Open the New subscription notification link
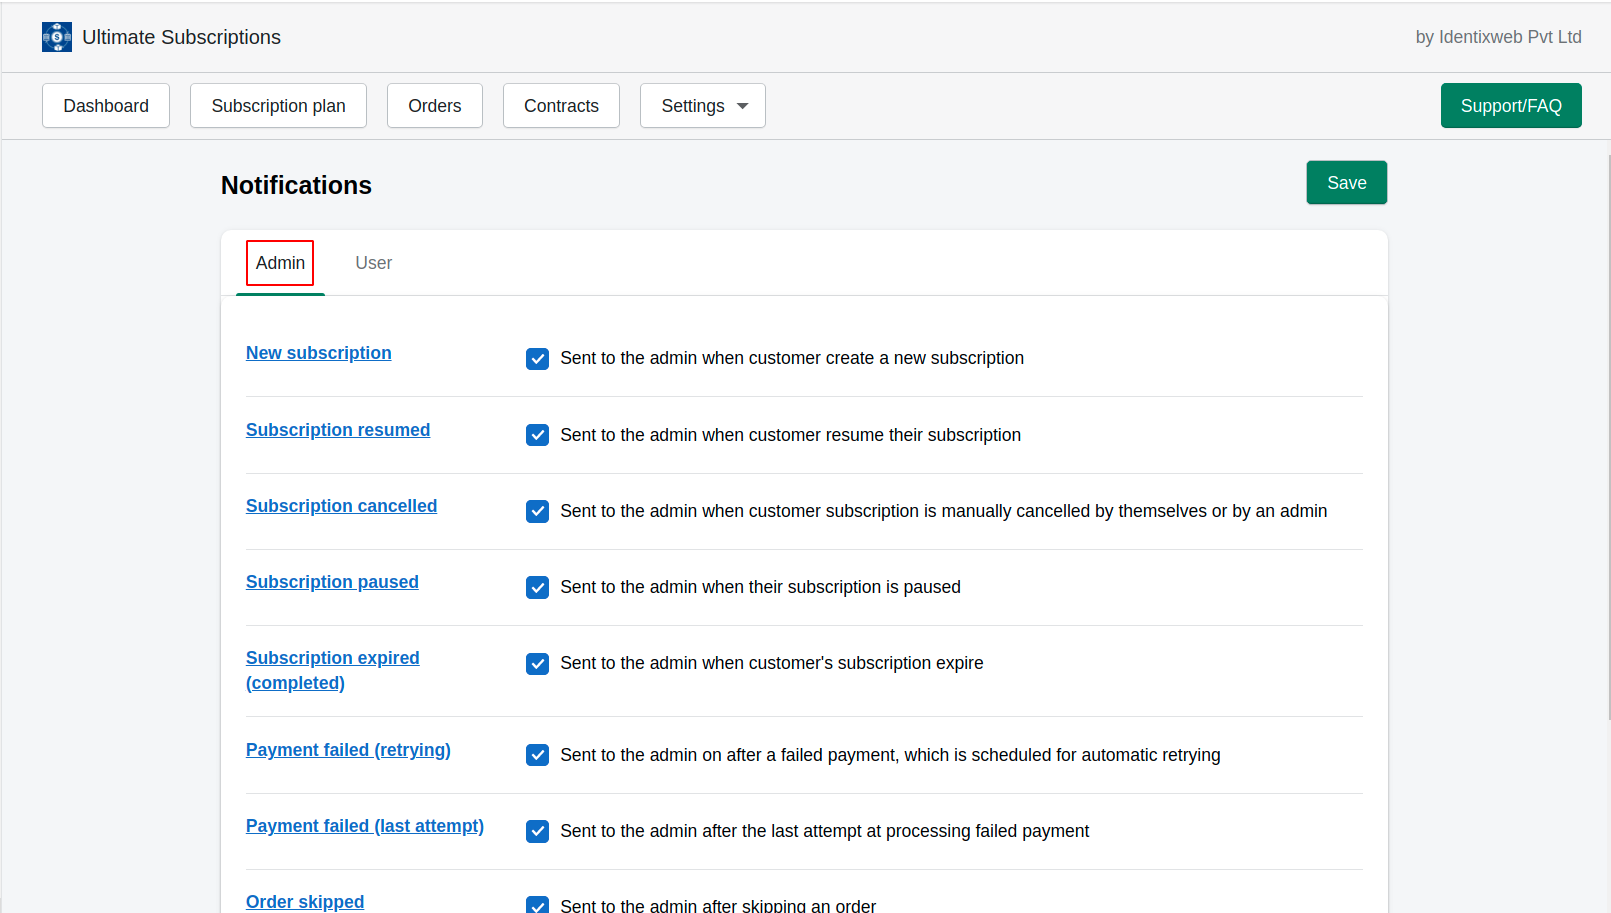This screenshot has width=1611, height=913. pos(318,352)
